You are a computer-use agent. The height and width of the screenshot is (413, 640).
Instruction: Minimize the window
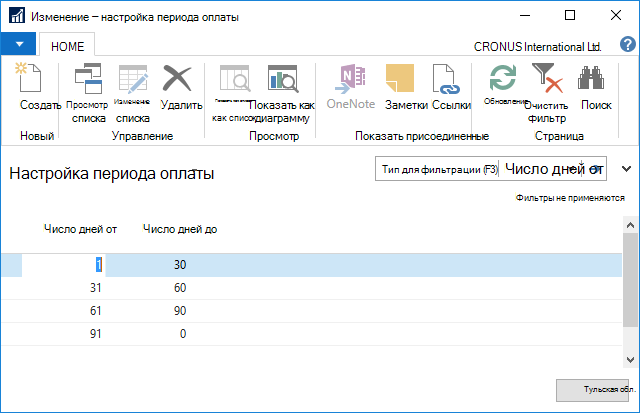tap(525, 16)
